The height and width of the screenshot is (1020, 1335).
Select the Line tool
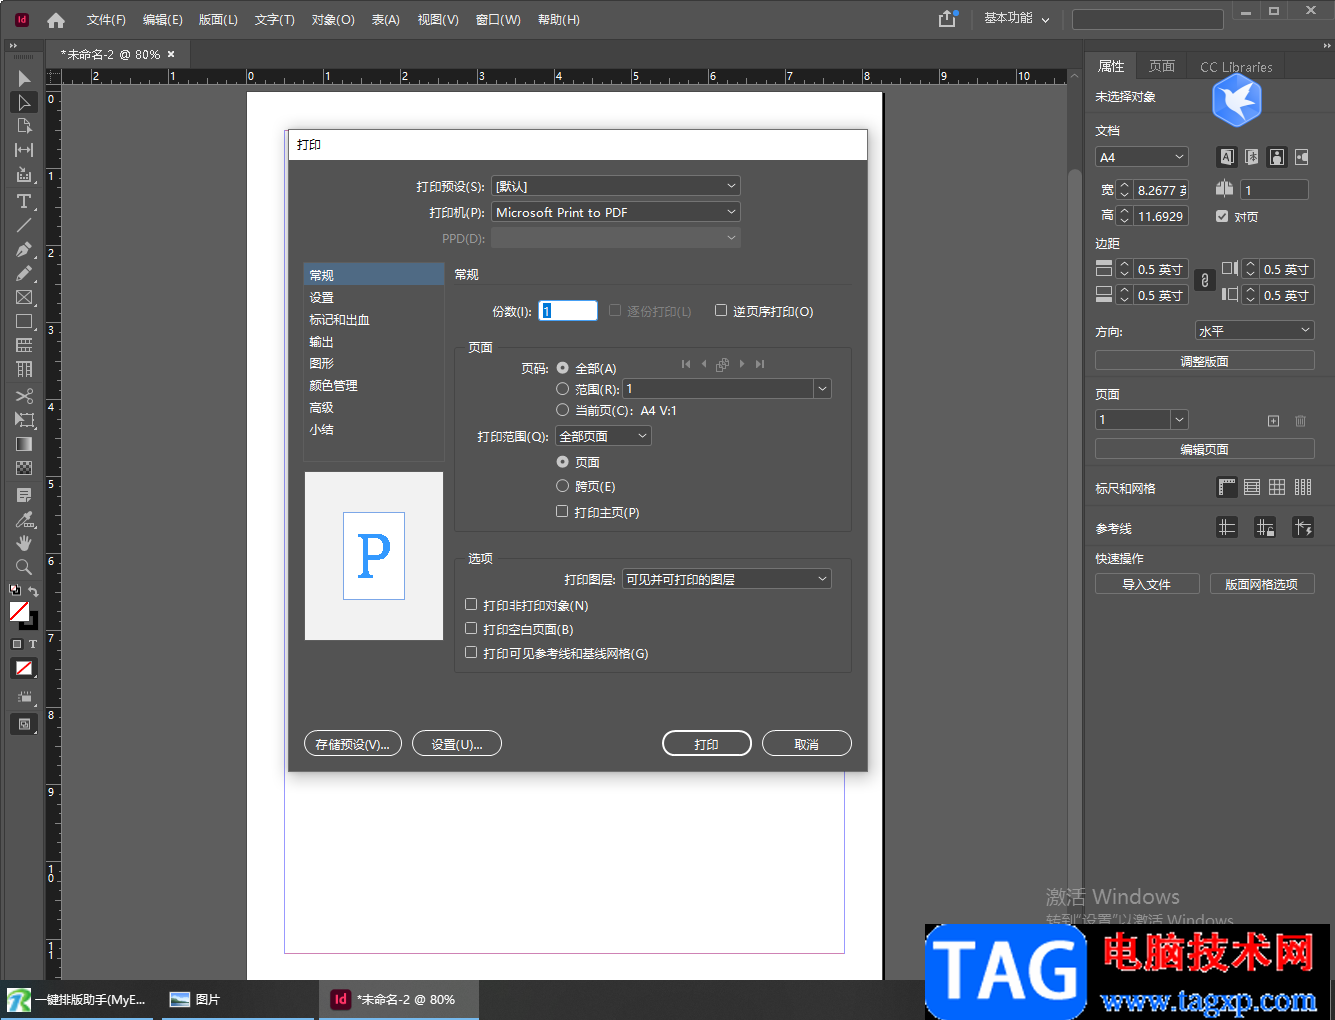click(x=24, y=225)
